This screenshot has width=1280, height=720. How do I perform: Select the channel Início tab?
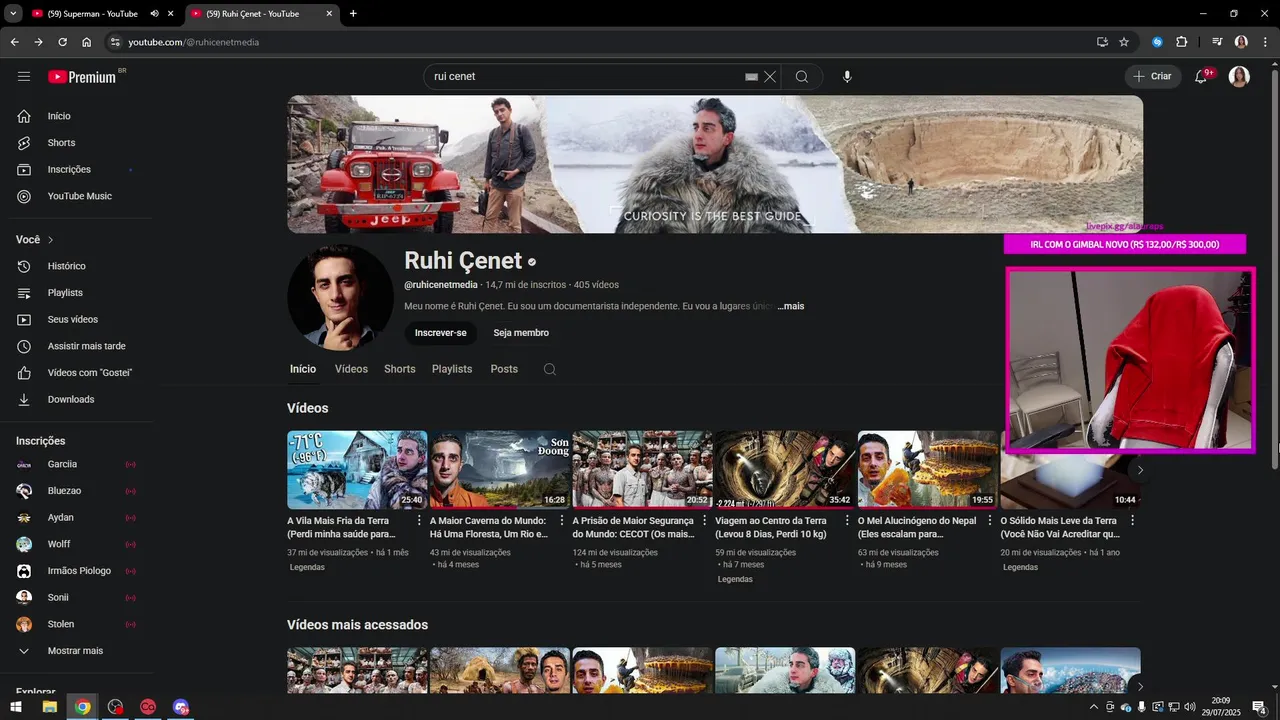click(x=303, y=369)
